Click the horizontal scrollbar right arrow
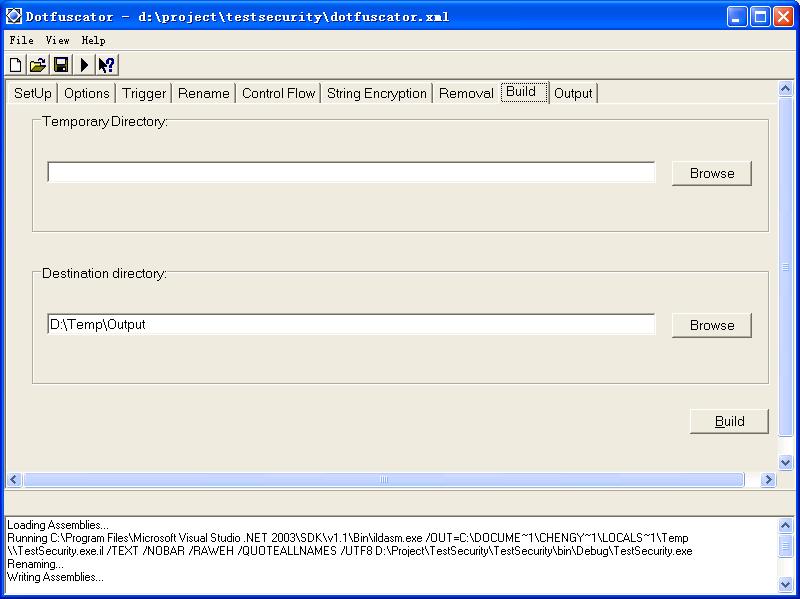 tap(768, 480)
